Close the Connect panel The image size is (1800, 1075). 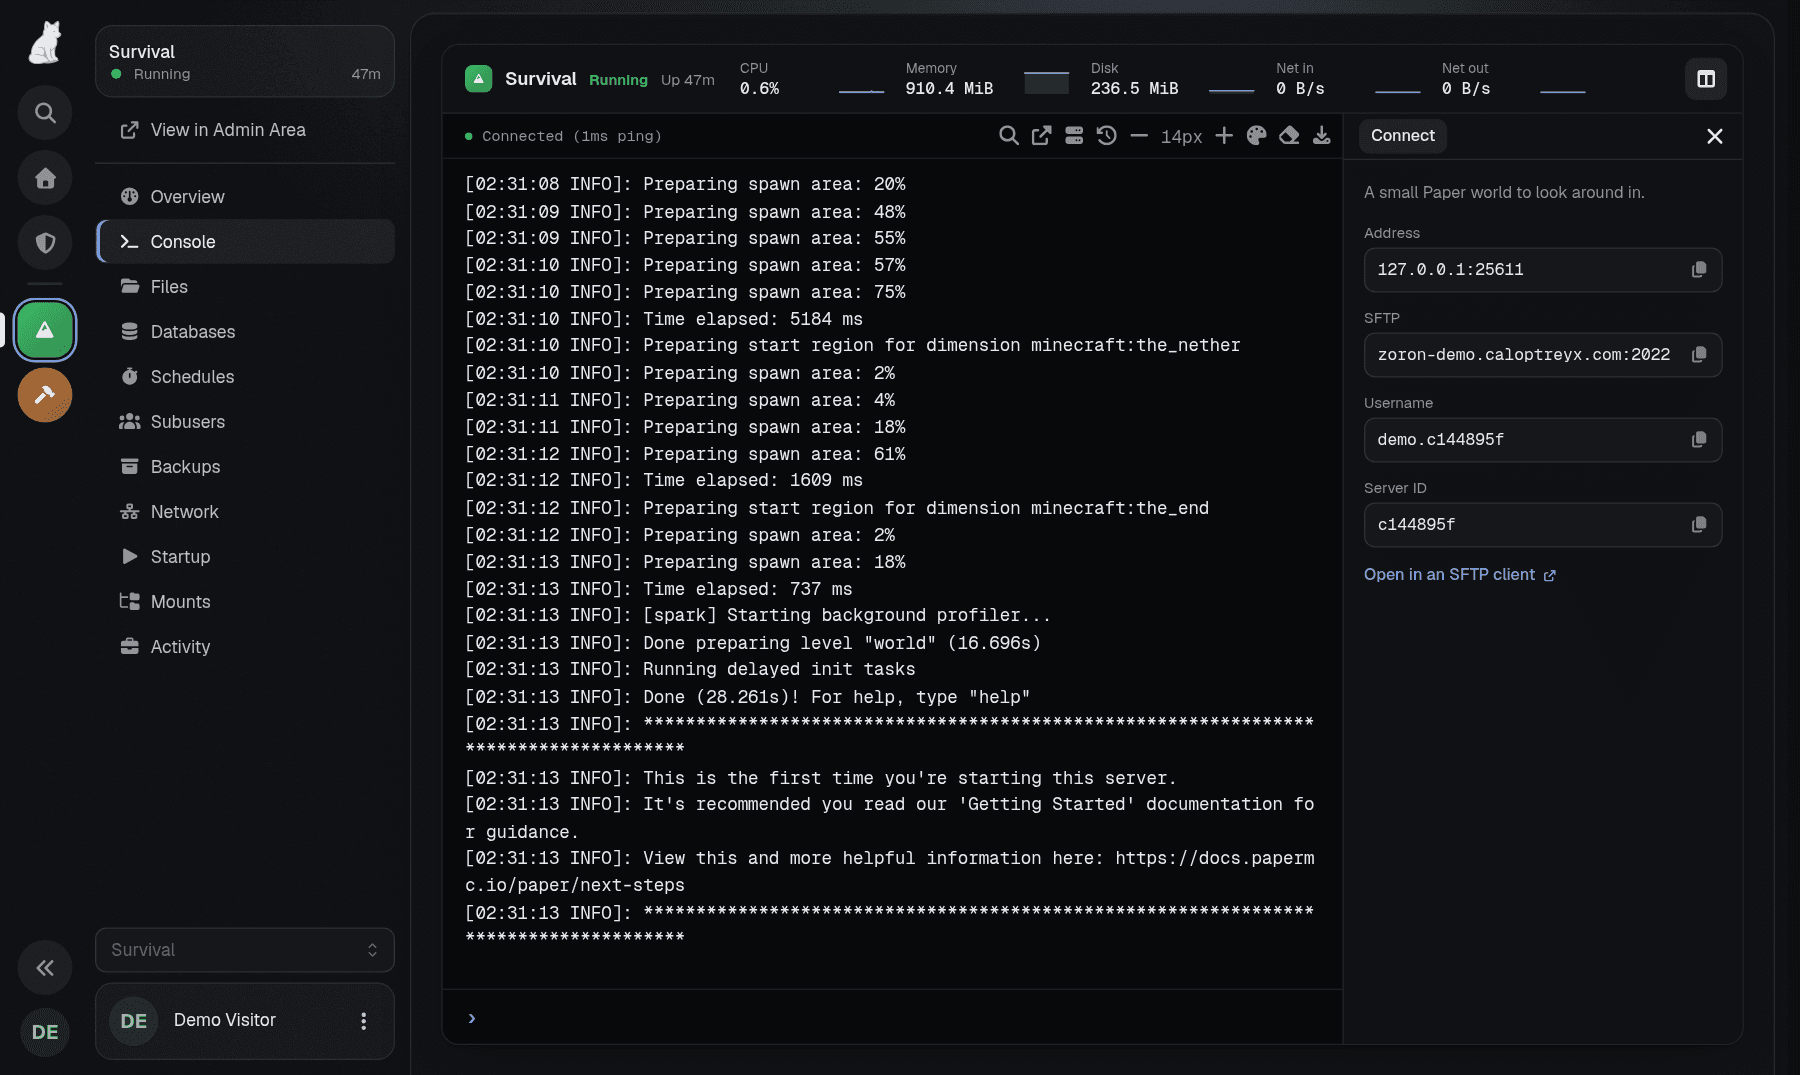click(x=1715, y=136)
